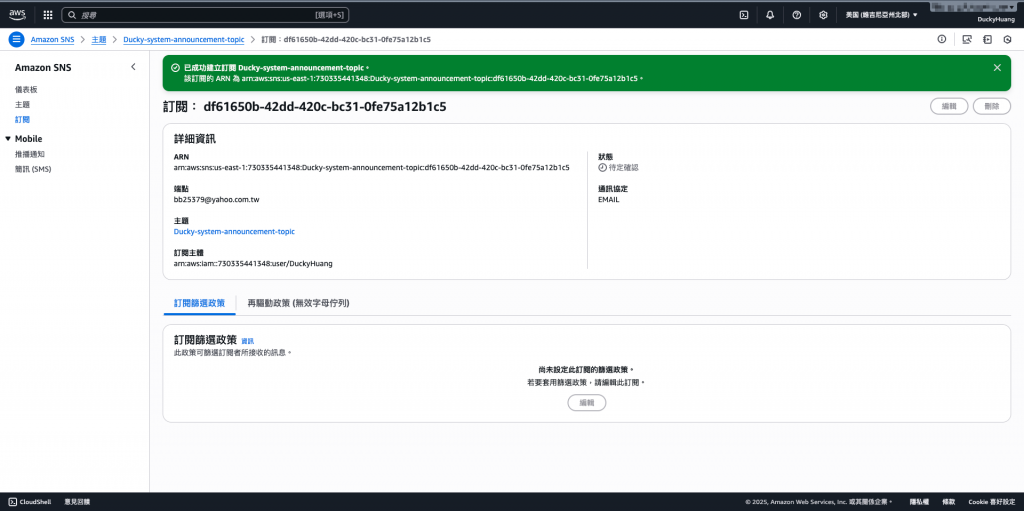The height and width of the screenshot is (511, 1024).
Task: Open the DuckyHuang account menu
Action: 996,20
